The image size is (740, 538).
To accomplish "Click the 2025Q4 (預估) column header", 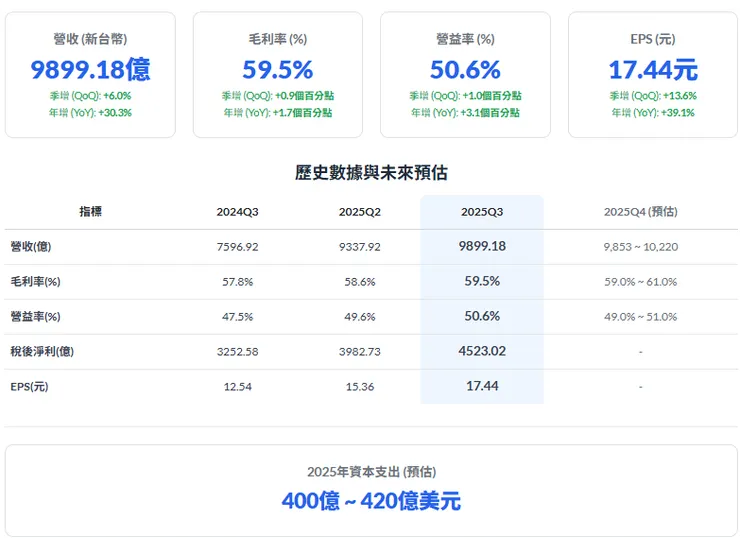I will [x=640, y=212].
